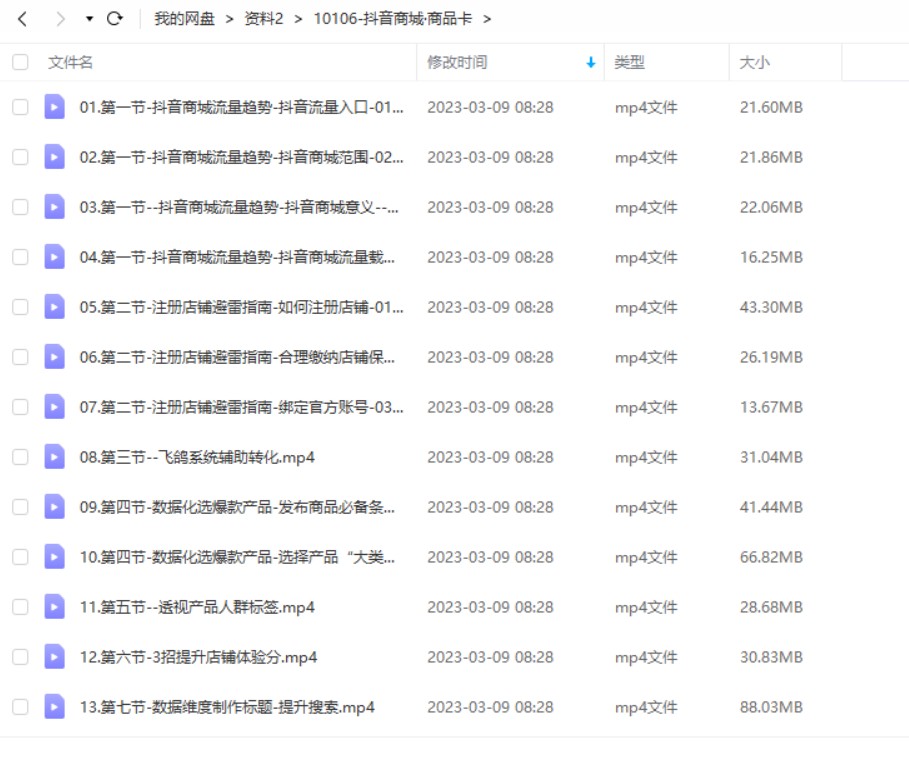The height and width of the screenshot is (767, 909).
Task: Click video icon of 07.第二节 file
Action: (54, 406)
